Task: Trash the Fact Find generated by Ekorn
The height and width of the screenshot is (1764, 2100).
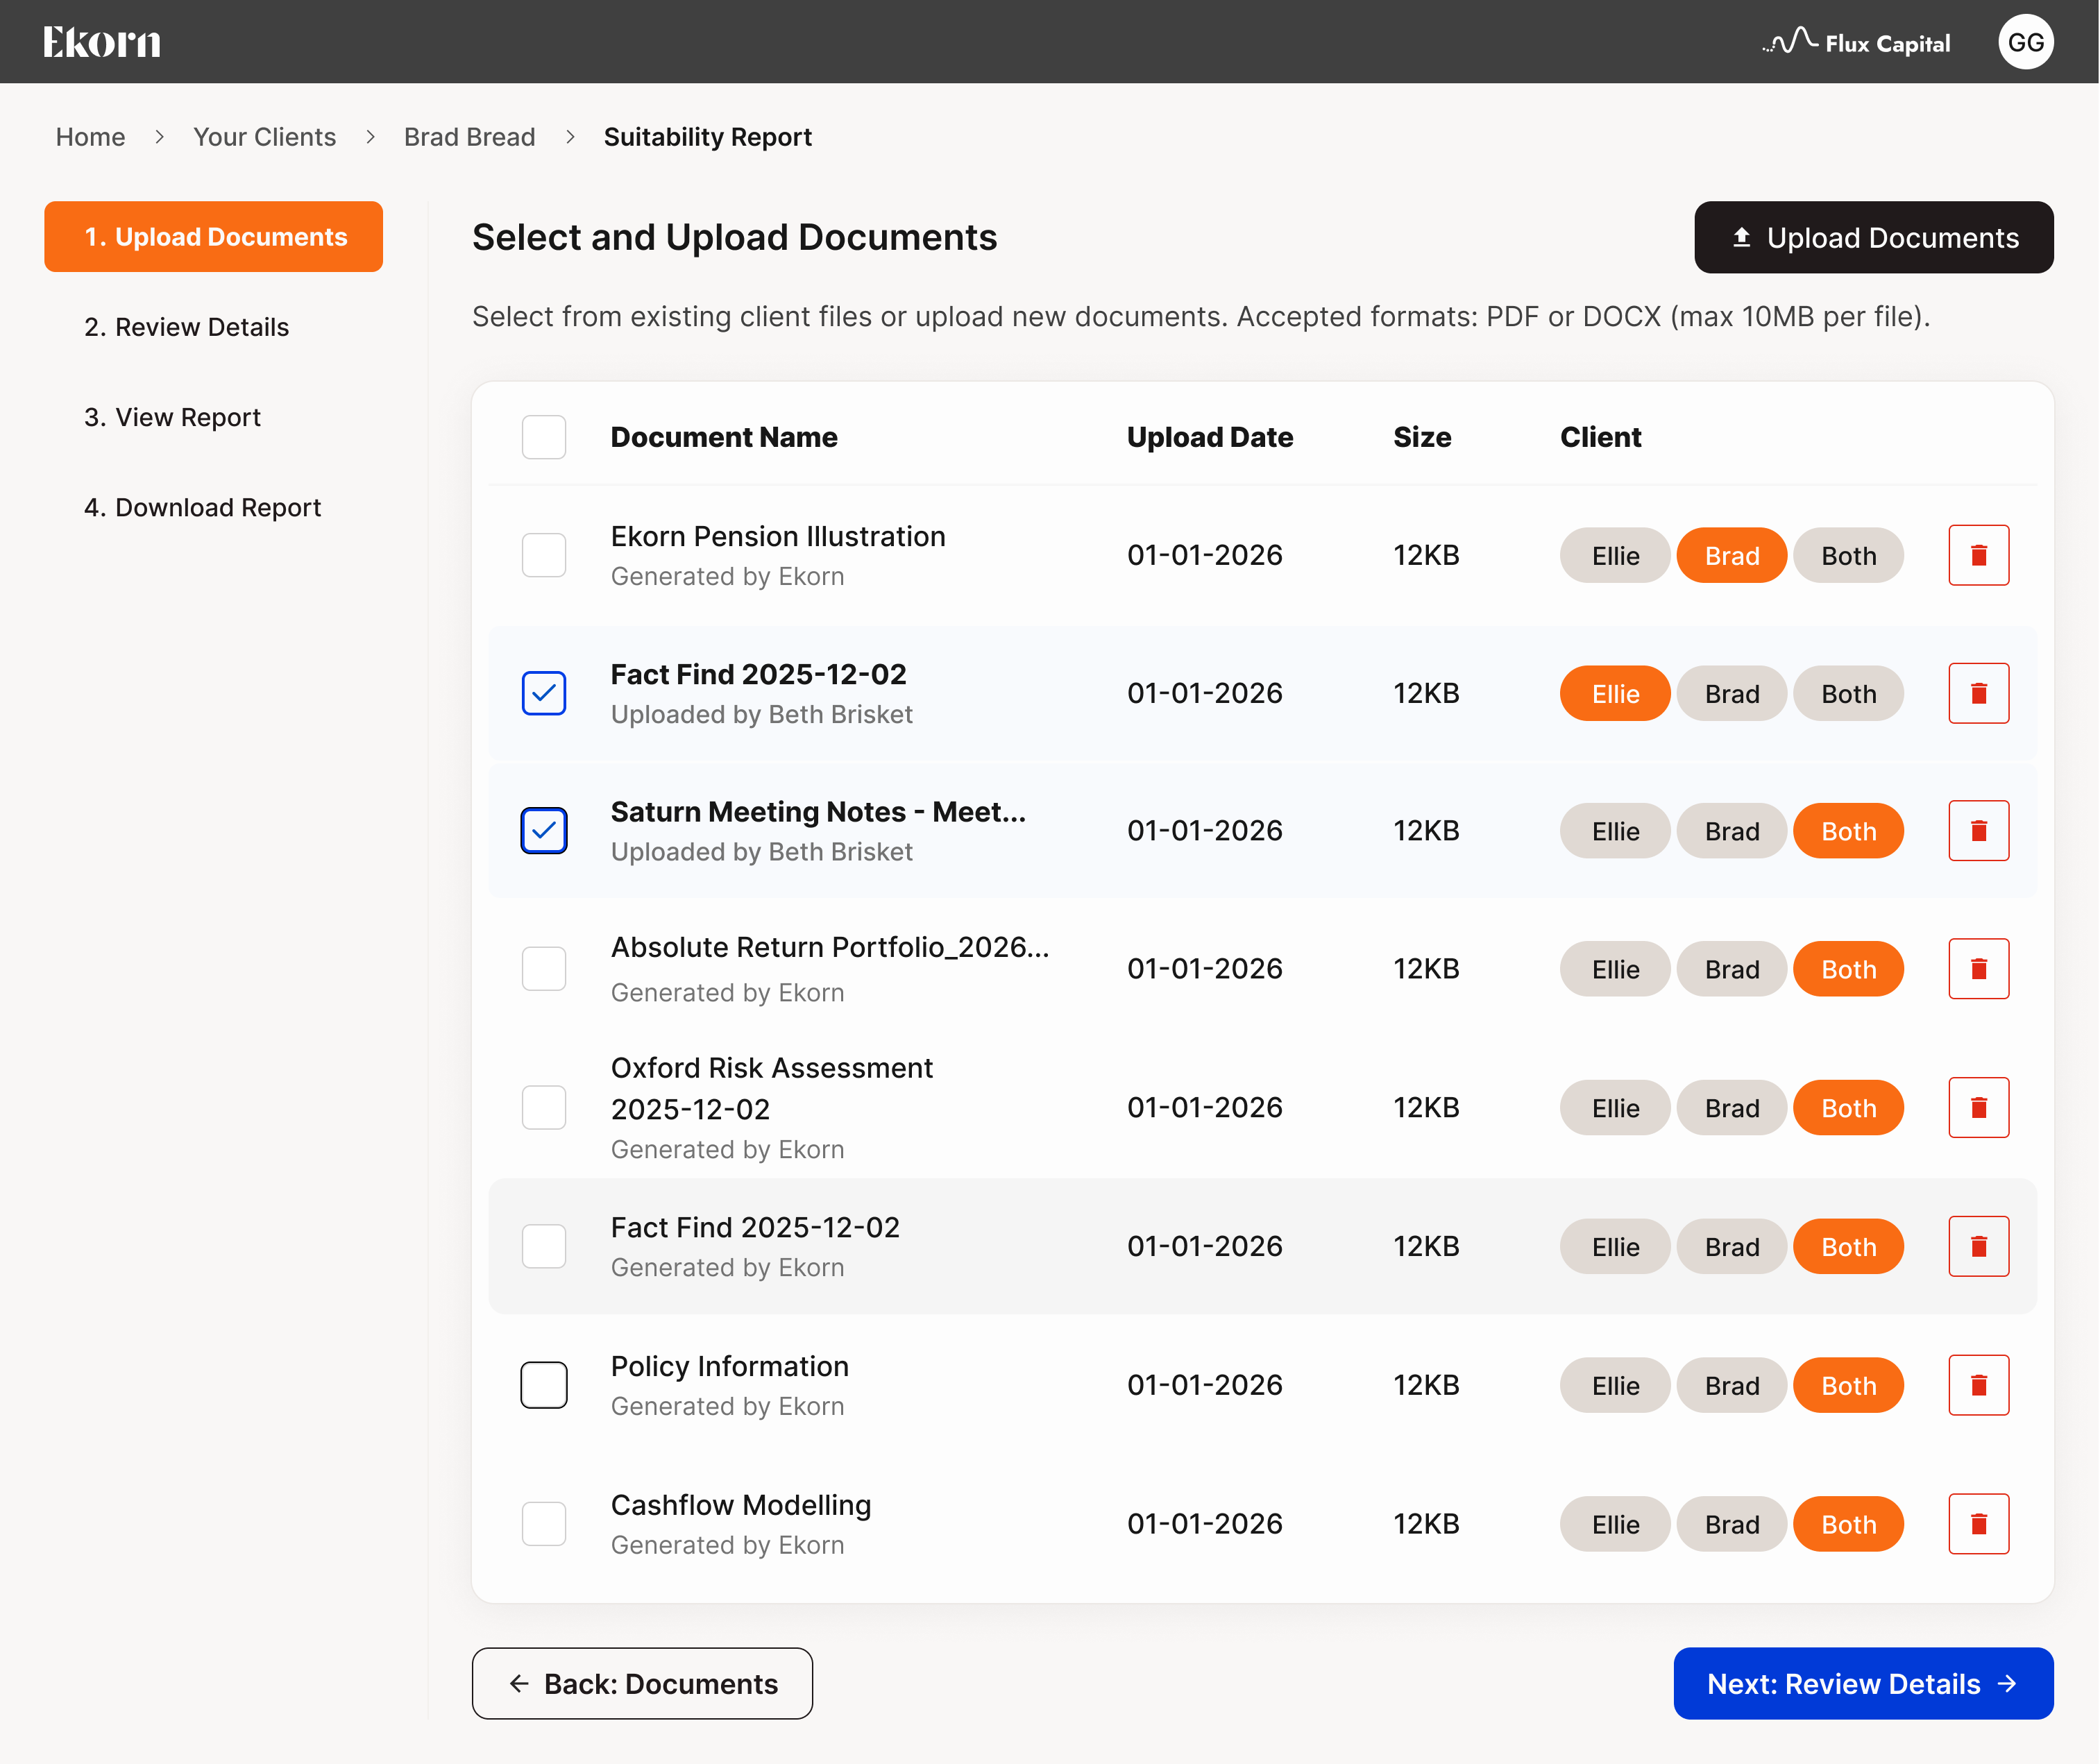Action: (x=1978, y=1246)
